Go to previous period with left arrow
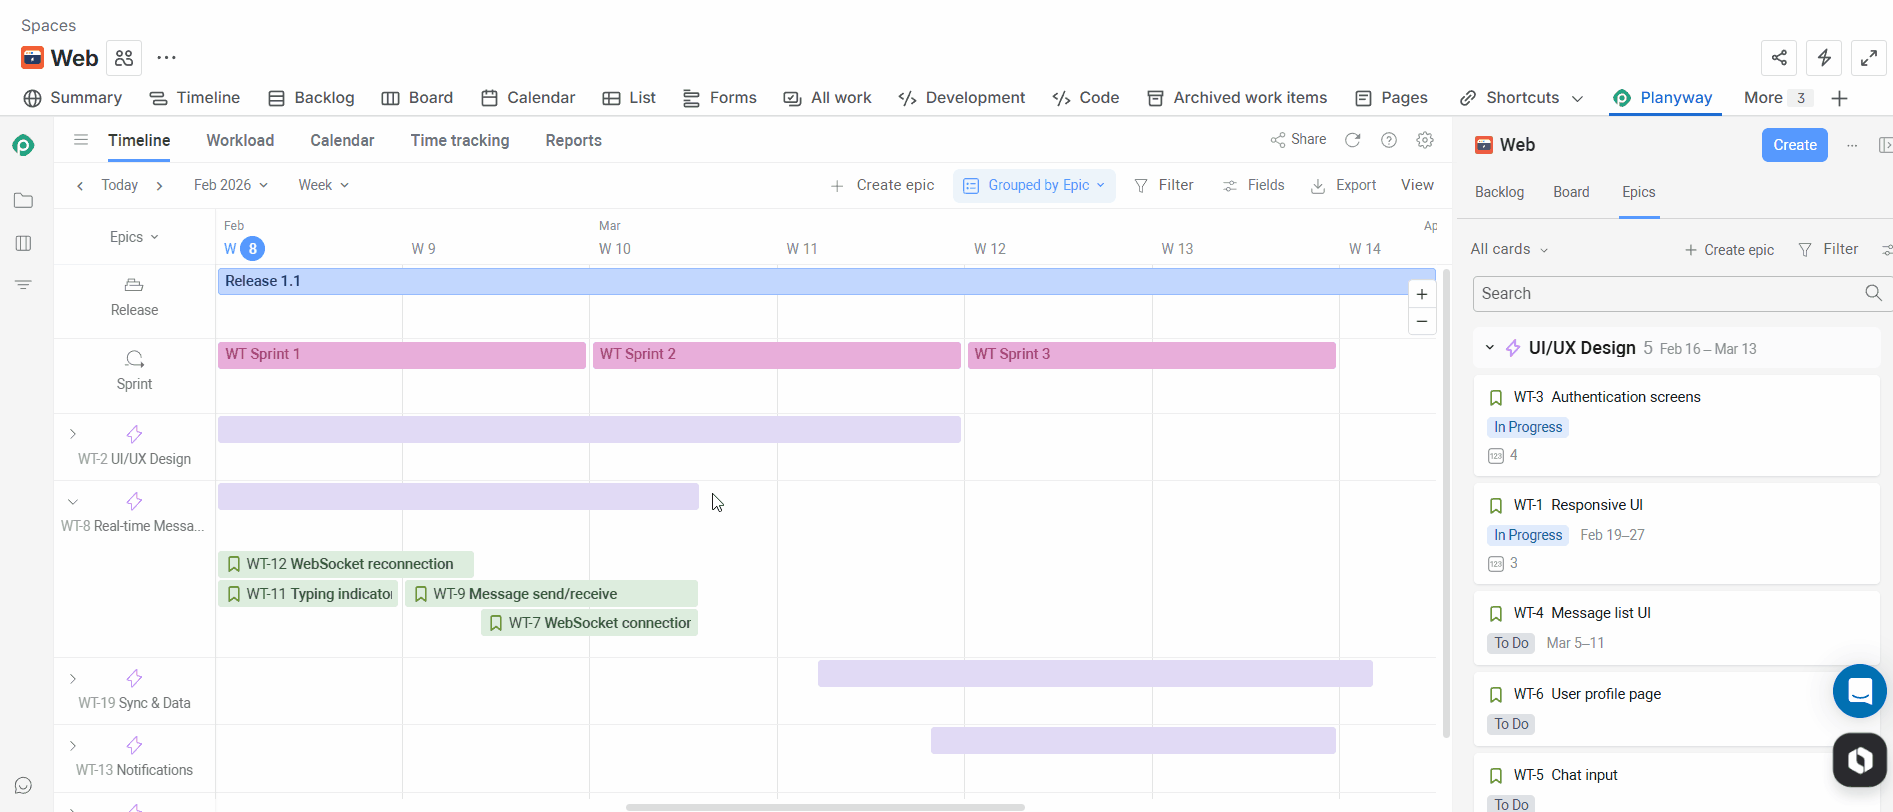Image resolution: width=1893 pixels, height=812 pixels. (80, 185)
